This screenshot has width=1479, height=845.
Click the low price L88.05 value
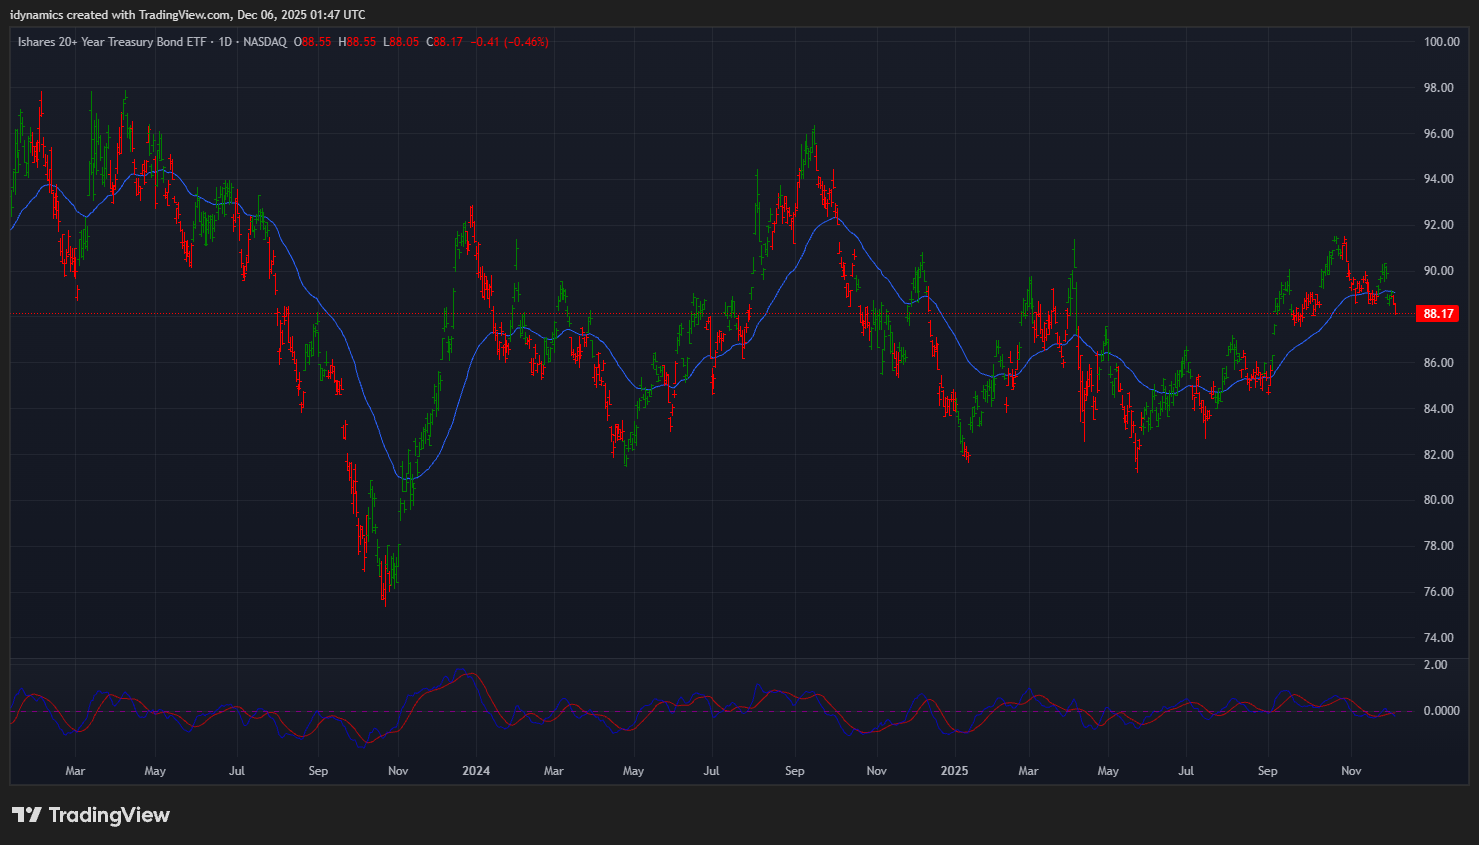click(x=401, y=42)
